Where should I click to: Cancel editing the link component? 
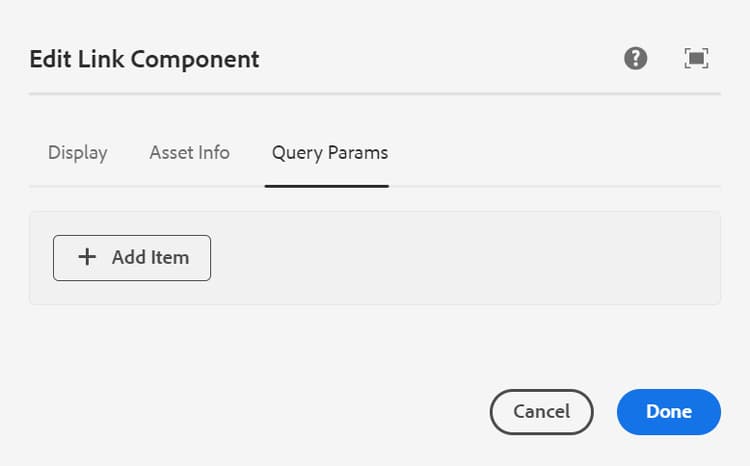[x=541, y=411]
